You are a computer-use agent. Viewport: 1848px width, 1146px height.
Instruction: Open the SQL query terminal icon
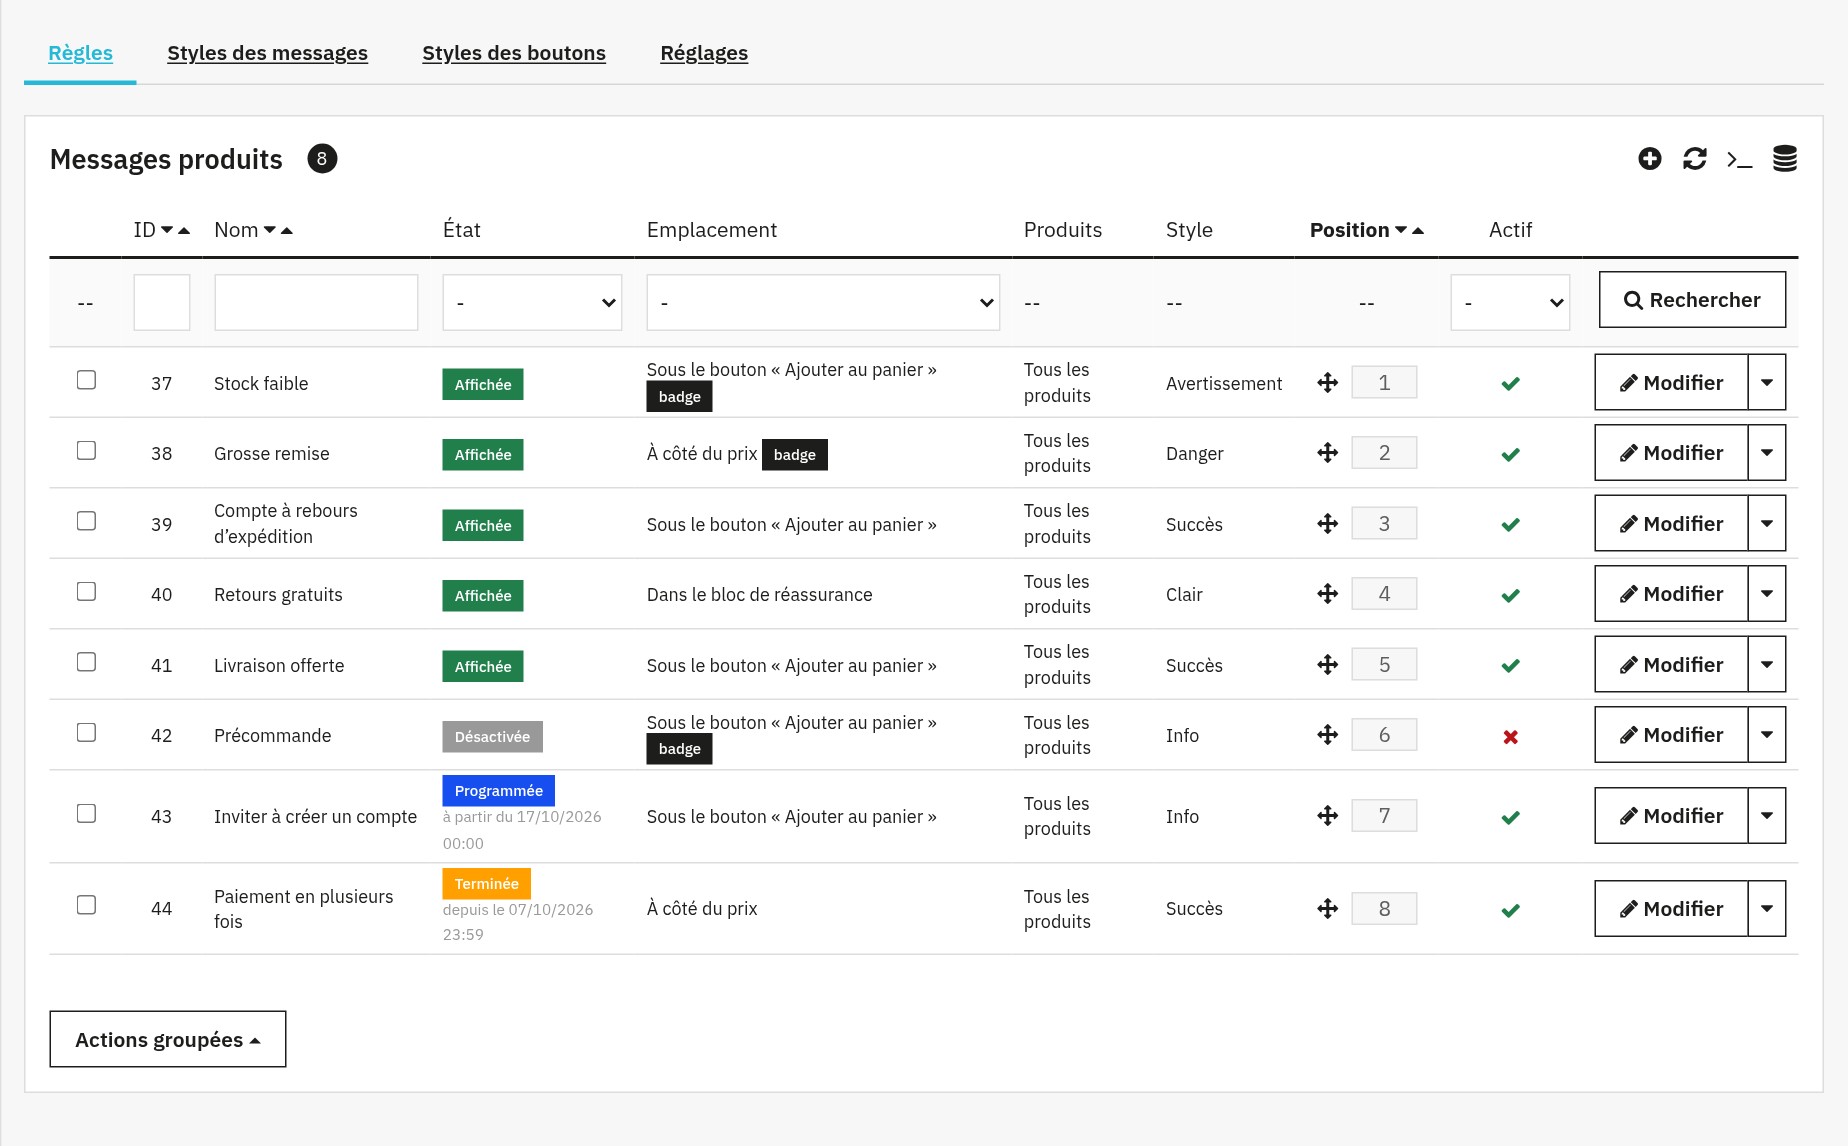coord(1740,159)
